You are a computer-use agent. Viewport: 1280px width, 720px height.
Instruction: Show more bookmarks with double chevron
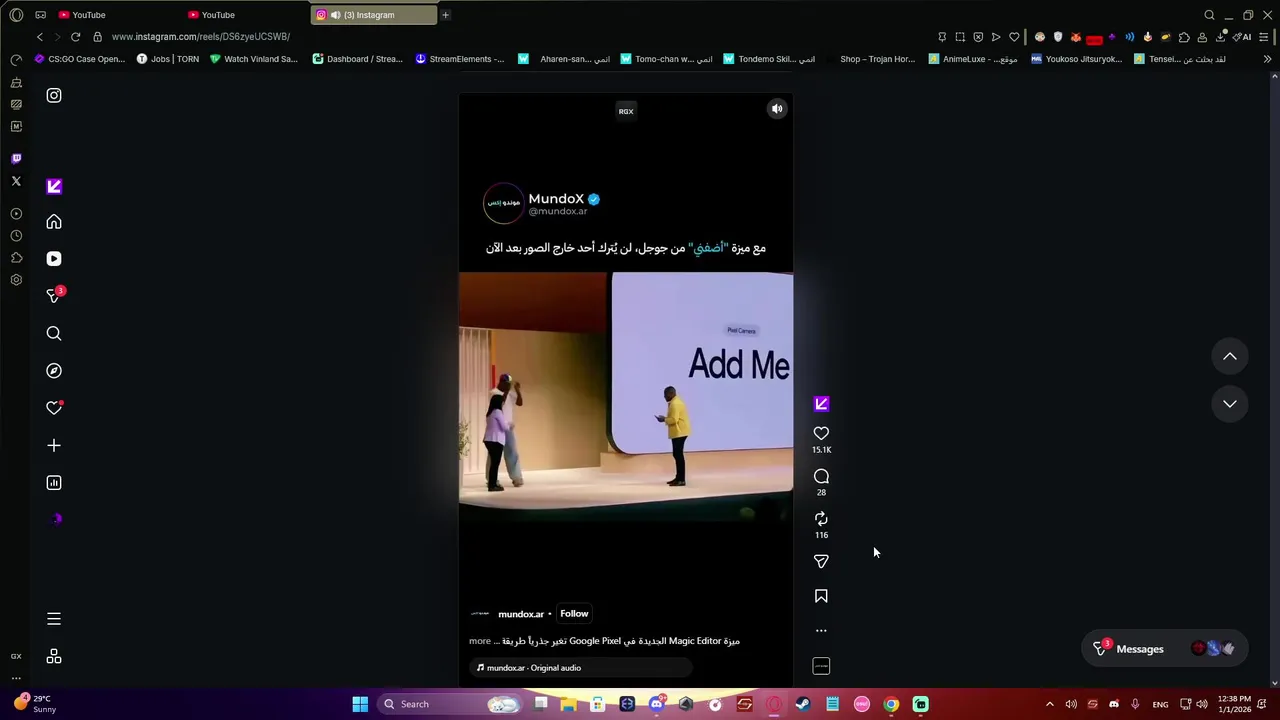coord(1267,59)
